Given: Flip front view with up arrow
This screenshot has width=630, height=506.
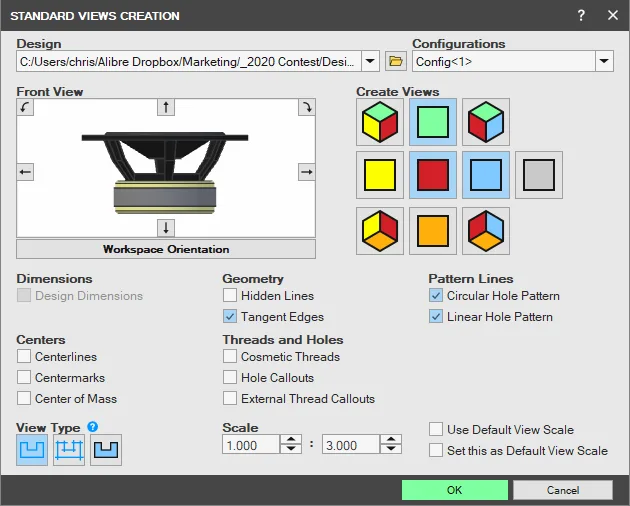Looking at the screenshot, I should tap(166, 107).
